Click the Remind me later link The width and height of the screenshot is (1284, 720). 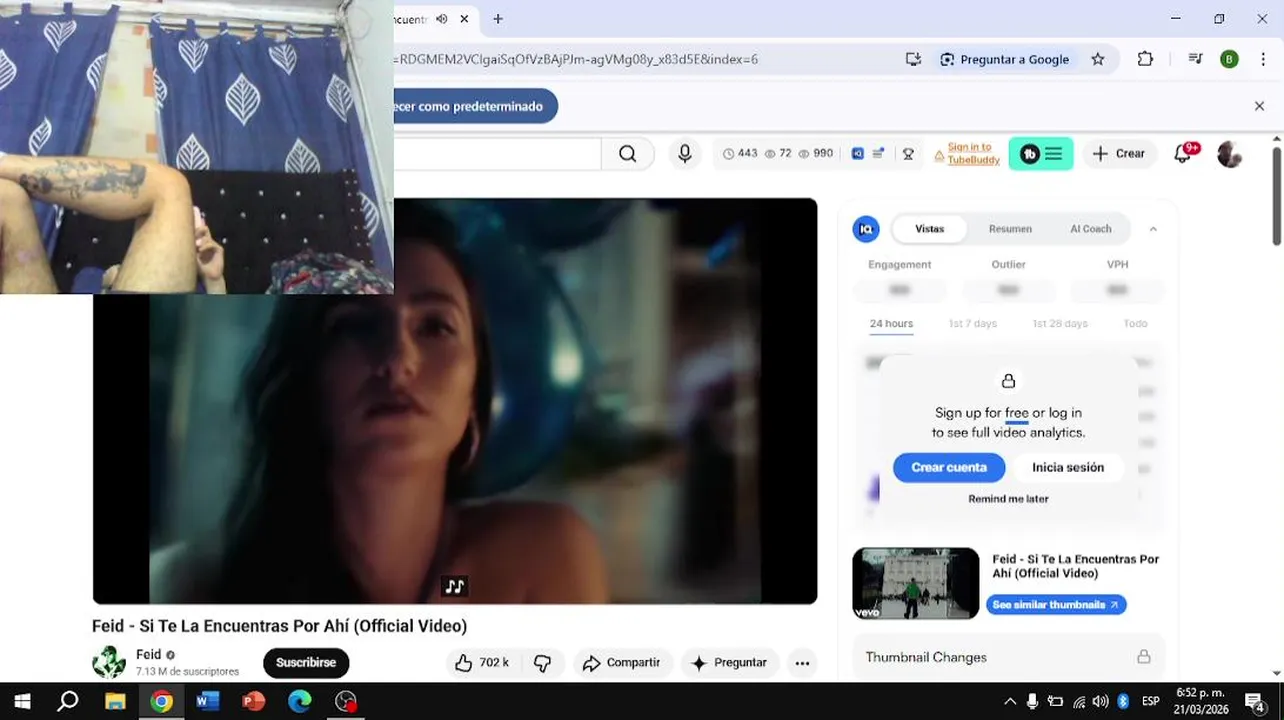(1008, 499)
